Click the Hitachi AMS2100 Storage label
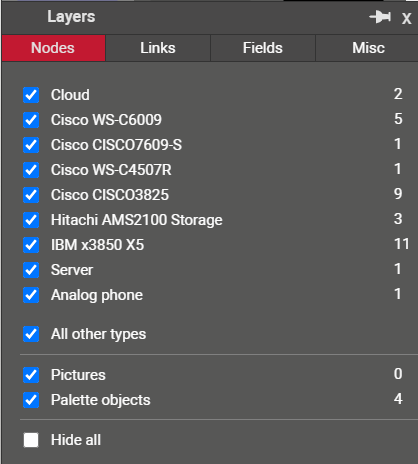 click(x=137, y=220)
